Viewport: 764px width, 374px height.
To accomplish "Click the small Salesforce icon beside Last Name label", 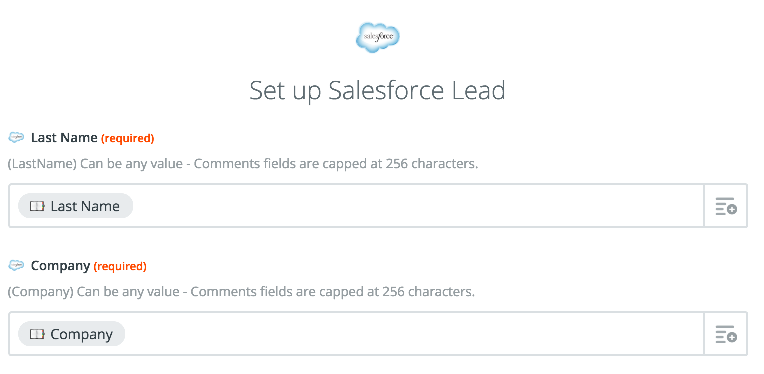I will (16, 138).
